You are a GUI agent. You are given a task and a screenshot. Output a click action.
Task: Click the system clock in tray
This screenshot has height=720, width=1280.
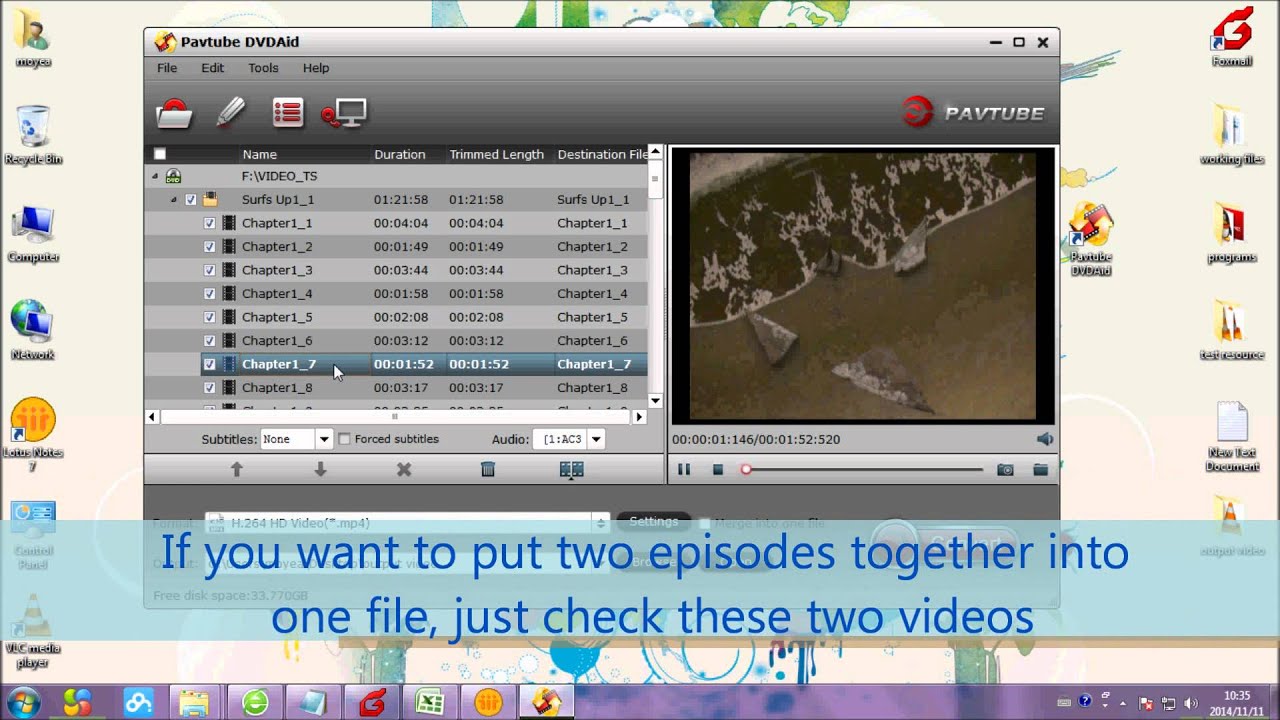pos(1237,702)
